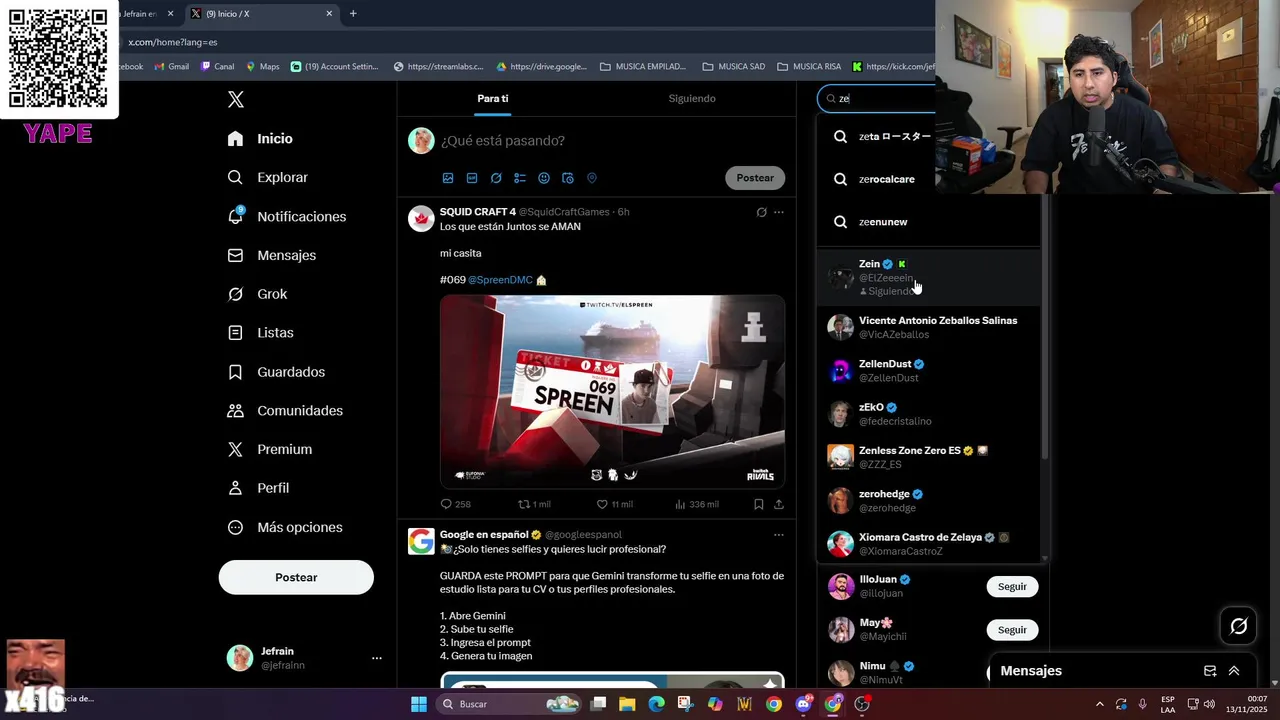Open the MUSICA RISA bookmark folder
This screenshot has height=720, width=1280.
pos(809,67)
